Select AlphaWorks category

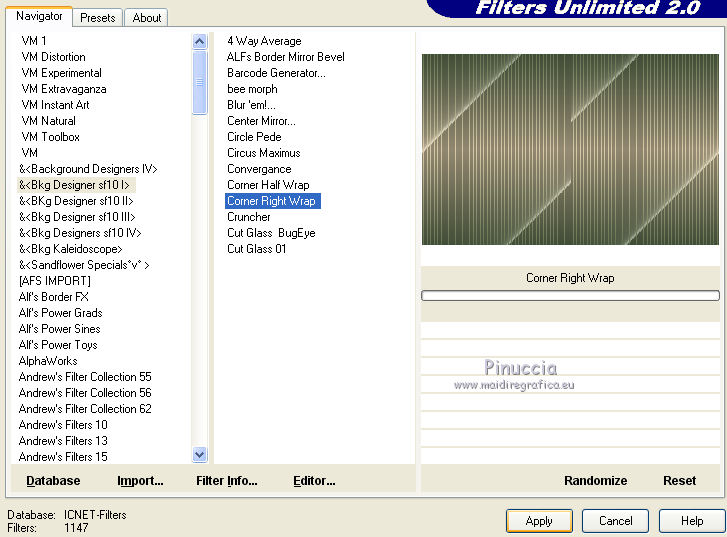point(48,361)
